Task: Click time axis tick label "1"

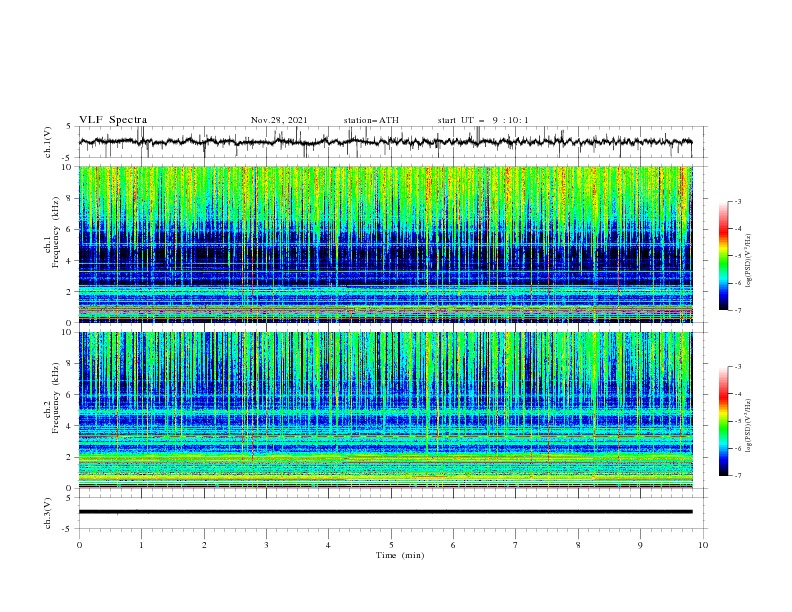Action: (141, 545)
